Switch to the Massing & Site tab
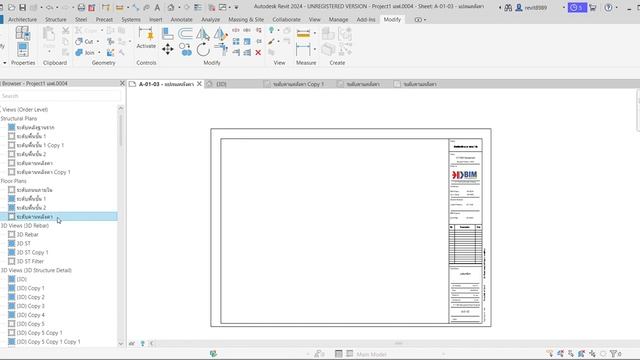Viewport: 640px width, 360px height. coord(246,20)
